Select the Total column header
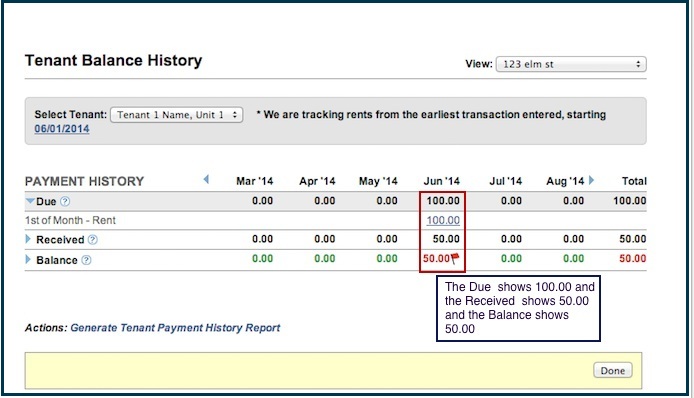 pyautogui.click(x=634, y=181)
